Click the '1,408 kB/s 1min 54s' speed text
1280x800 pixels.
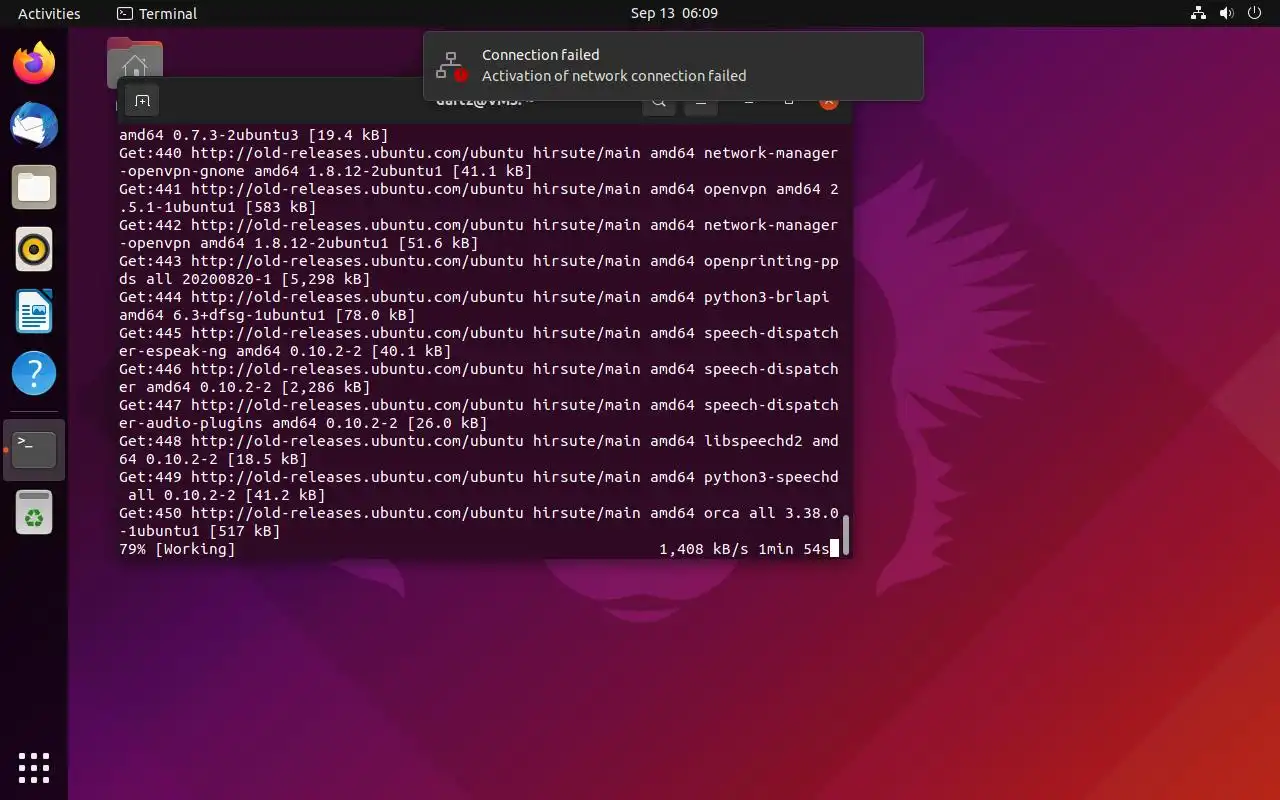click(x=744, y=549)
